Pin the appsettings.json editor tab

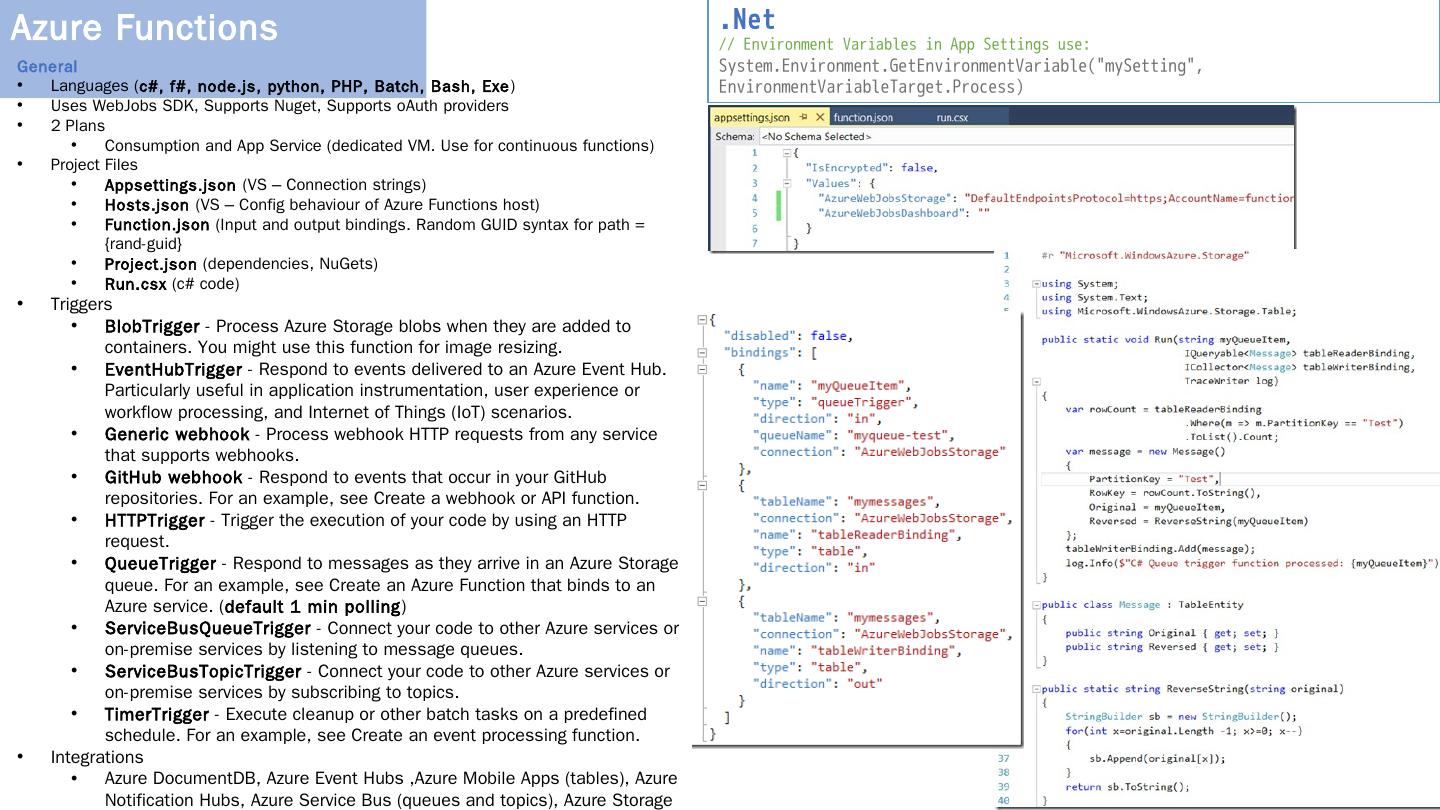[x=803, y=117]
